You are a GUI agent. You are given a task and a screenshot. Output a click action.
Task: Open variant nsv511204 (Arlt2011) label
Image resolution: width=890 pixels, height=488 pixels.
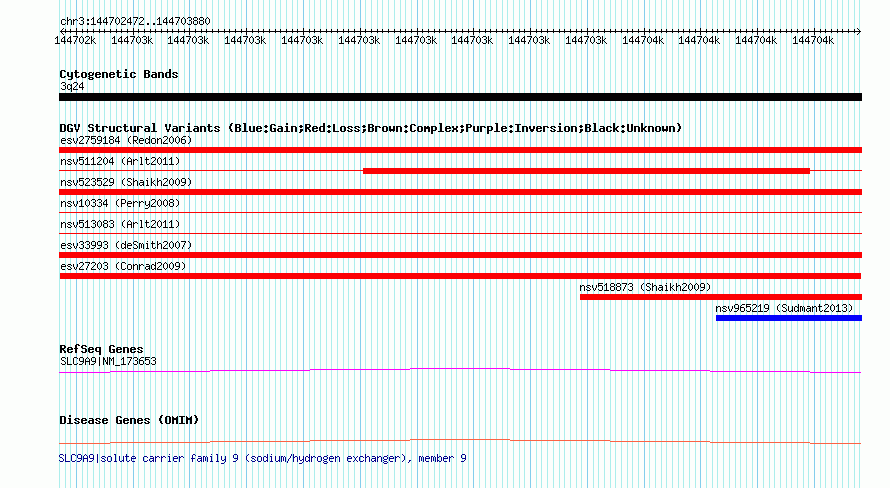(120, 161)
